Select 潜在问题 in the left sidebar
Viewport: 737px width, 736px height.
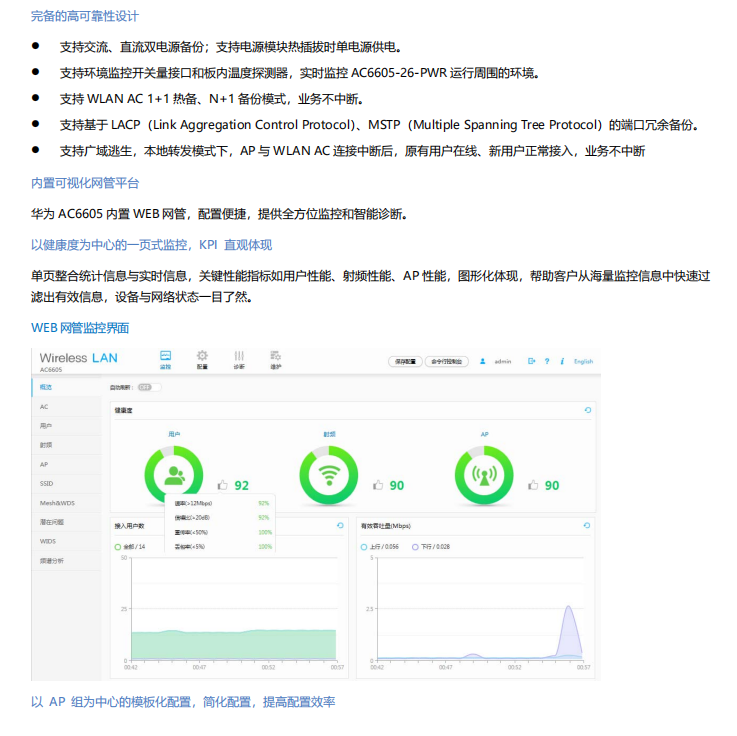click(x=67, y=522)
